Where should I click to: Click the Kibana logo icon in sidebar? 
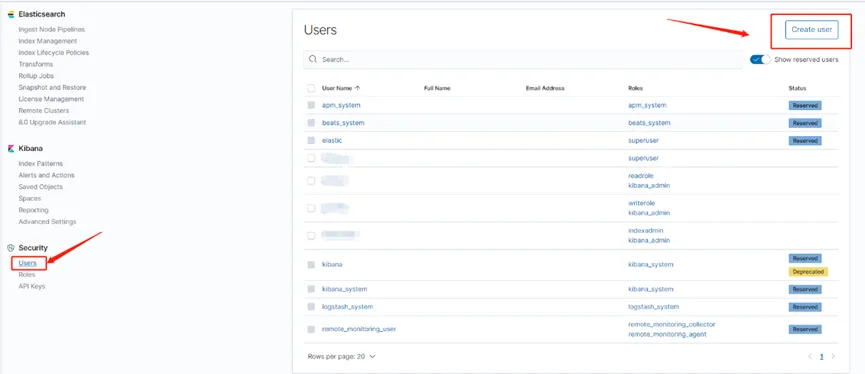[11, 149]
